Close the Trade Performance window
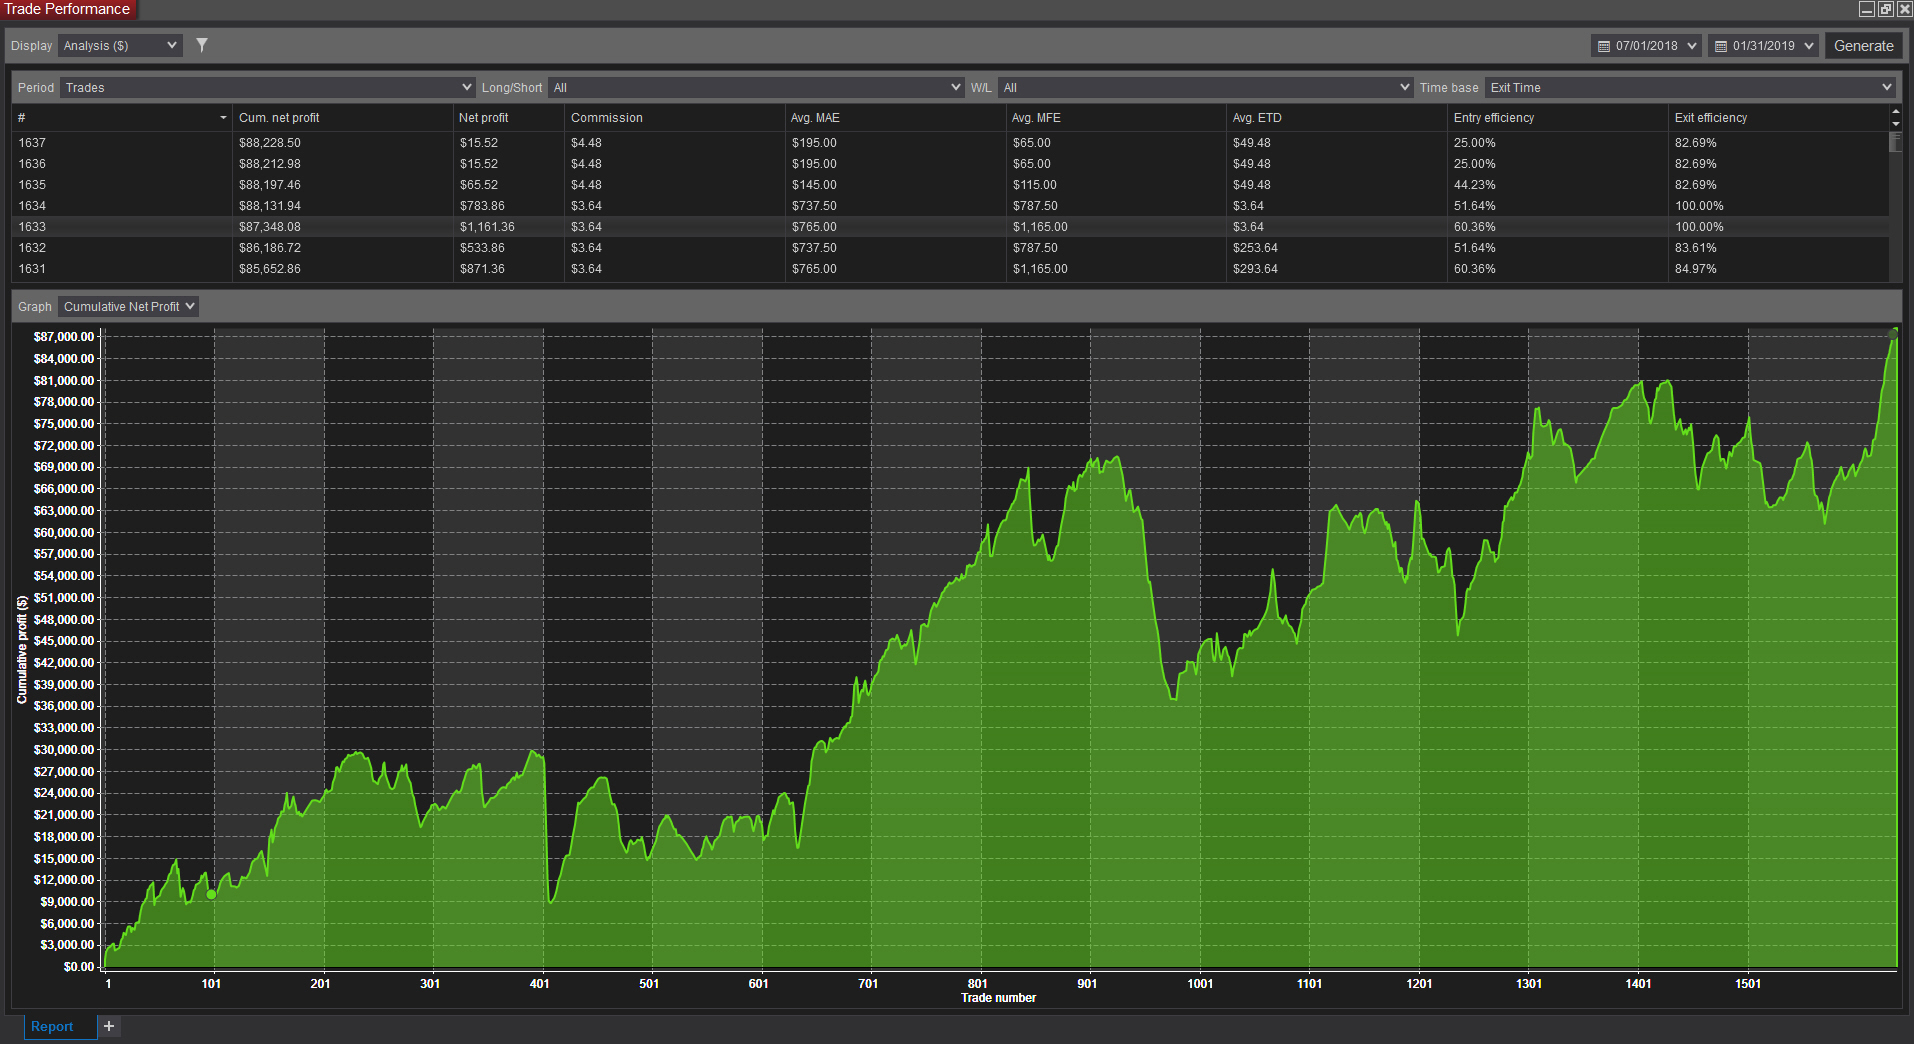Image resolution: width=1914 pixels, height=1044 pixels. pyautogui.click(x=1904, y=9)
